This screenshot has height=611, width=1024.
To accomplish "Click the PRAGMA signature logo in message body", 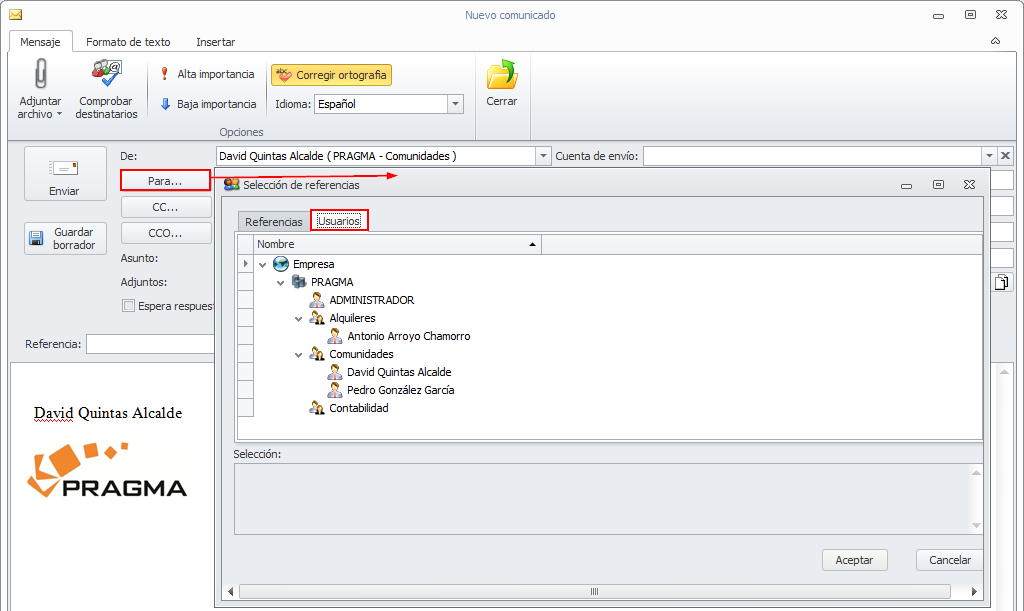I will pyautogui.click(x=107, y=470).
